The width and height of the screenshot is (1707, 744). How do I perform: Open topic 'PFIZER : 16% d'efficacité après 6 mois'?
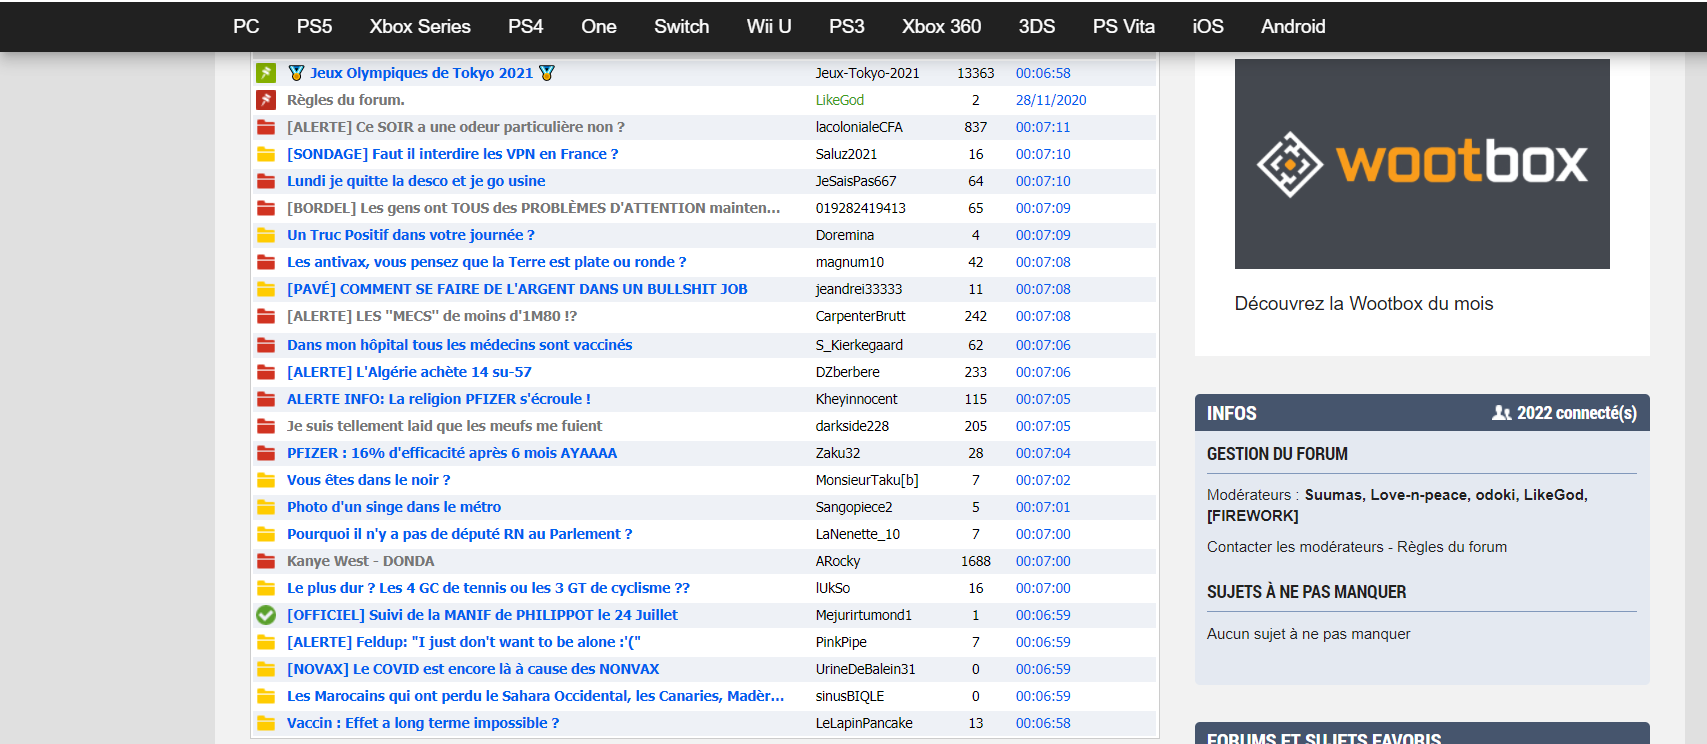pos(452,453)
